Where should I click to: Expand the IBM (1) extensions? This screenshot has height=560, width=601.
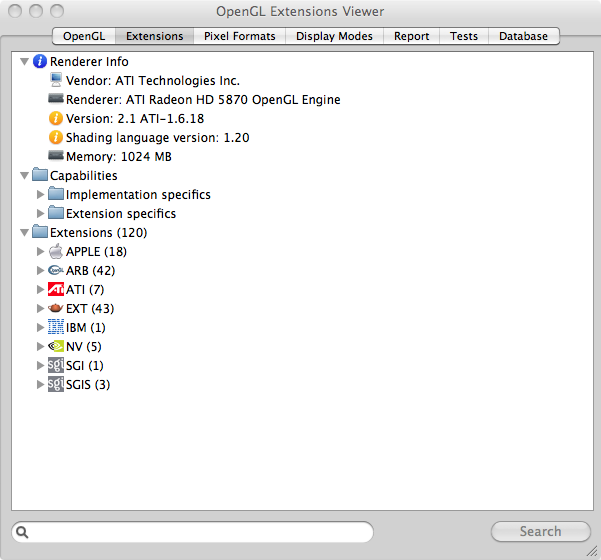(x=40, y=327)
